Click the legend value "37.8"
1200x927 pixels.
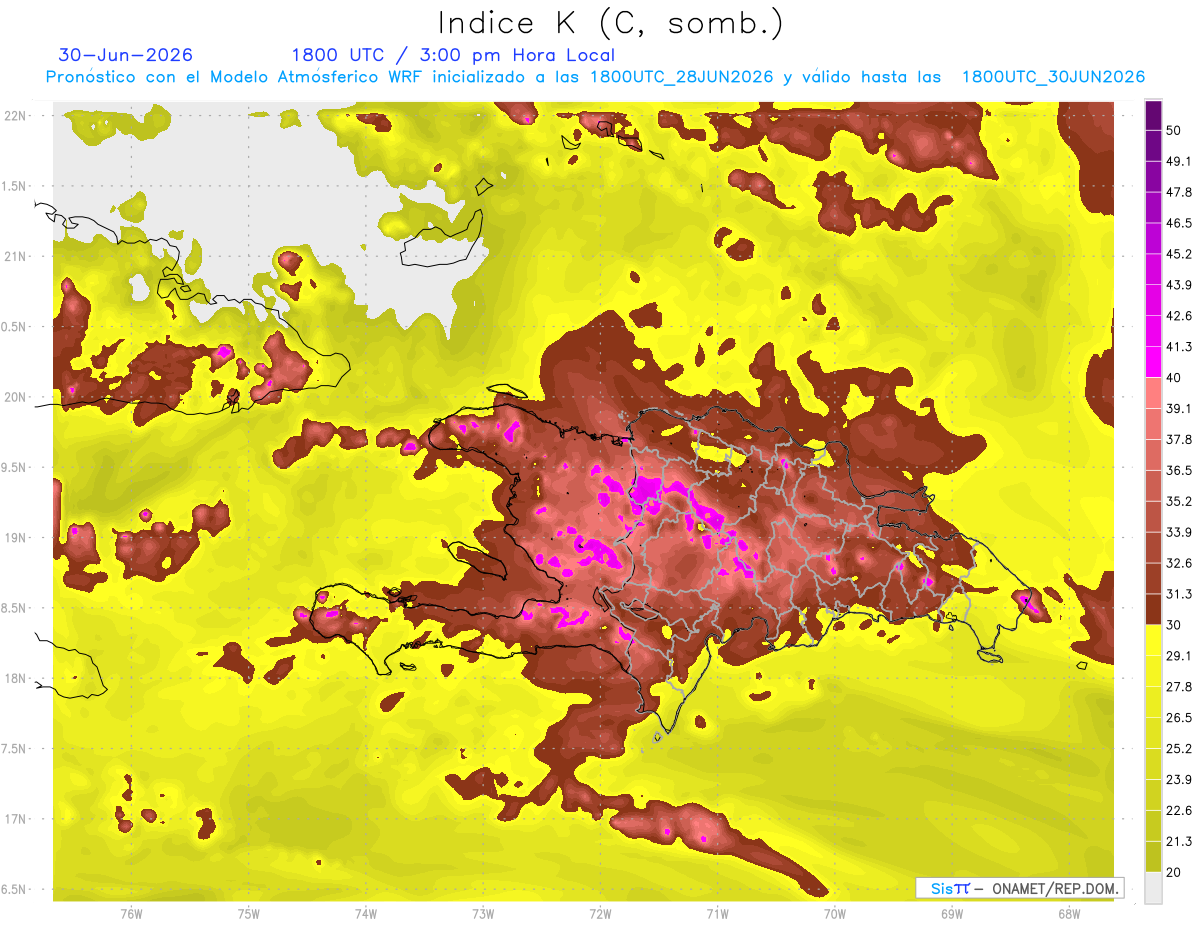[1179, 440]
